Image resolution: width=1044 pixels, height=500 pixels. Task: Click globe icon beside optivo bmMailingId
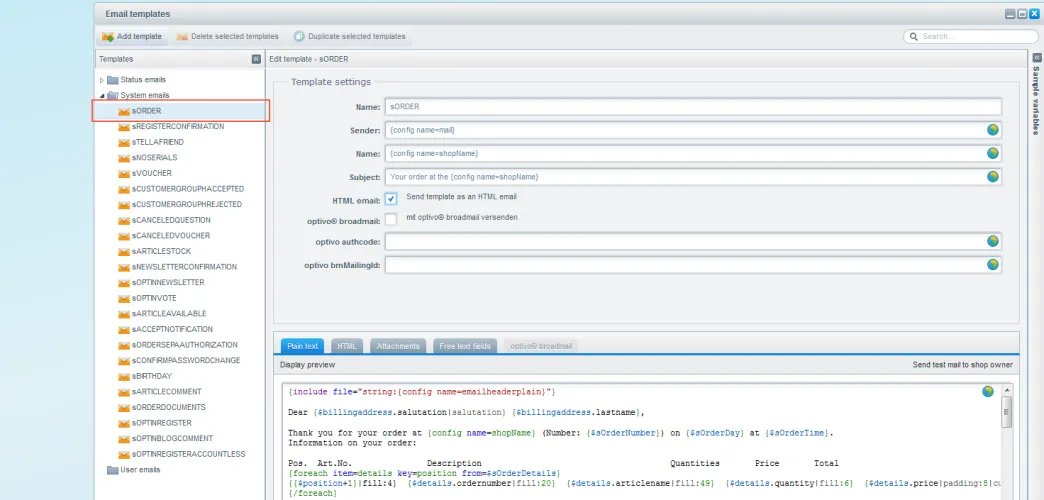(993, 264)
